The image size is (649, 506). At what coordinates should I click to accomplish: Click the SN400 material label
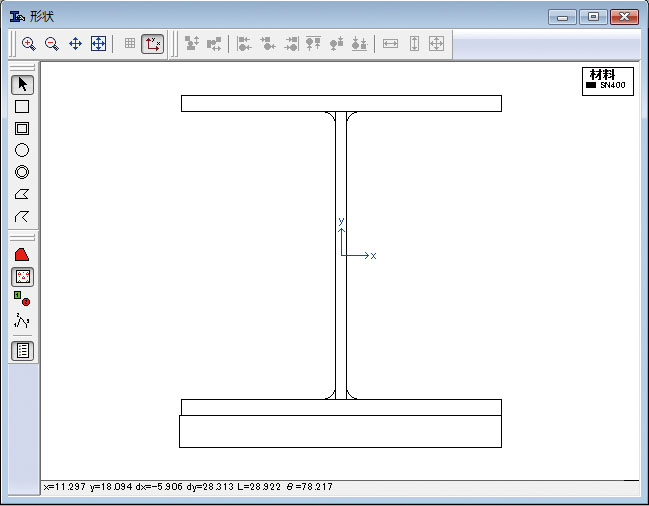pos(613,85)
